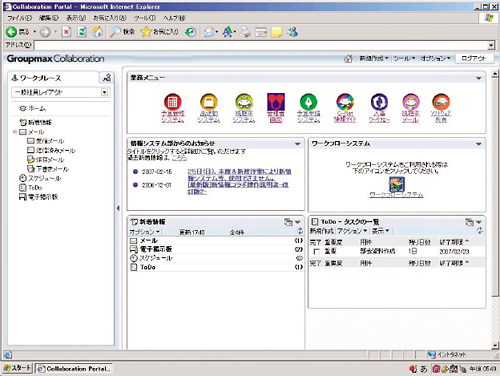Select 受信メール in the sidebar tree
500x376 pixels.
(x=45, y=141)
